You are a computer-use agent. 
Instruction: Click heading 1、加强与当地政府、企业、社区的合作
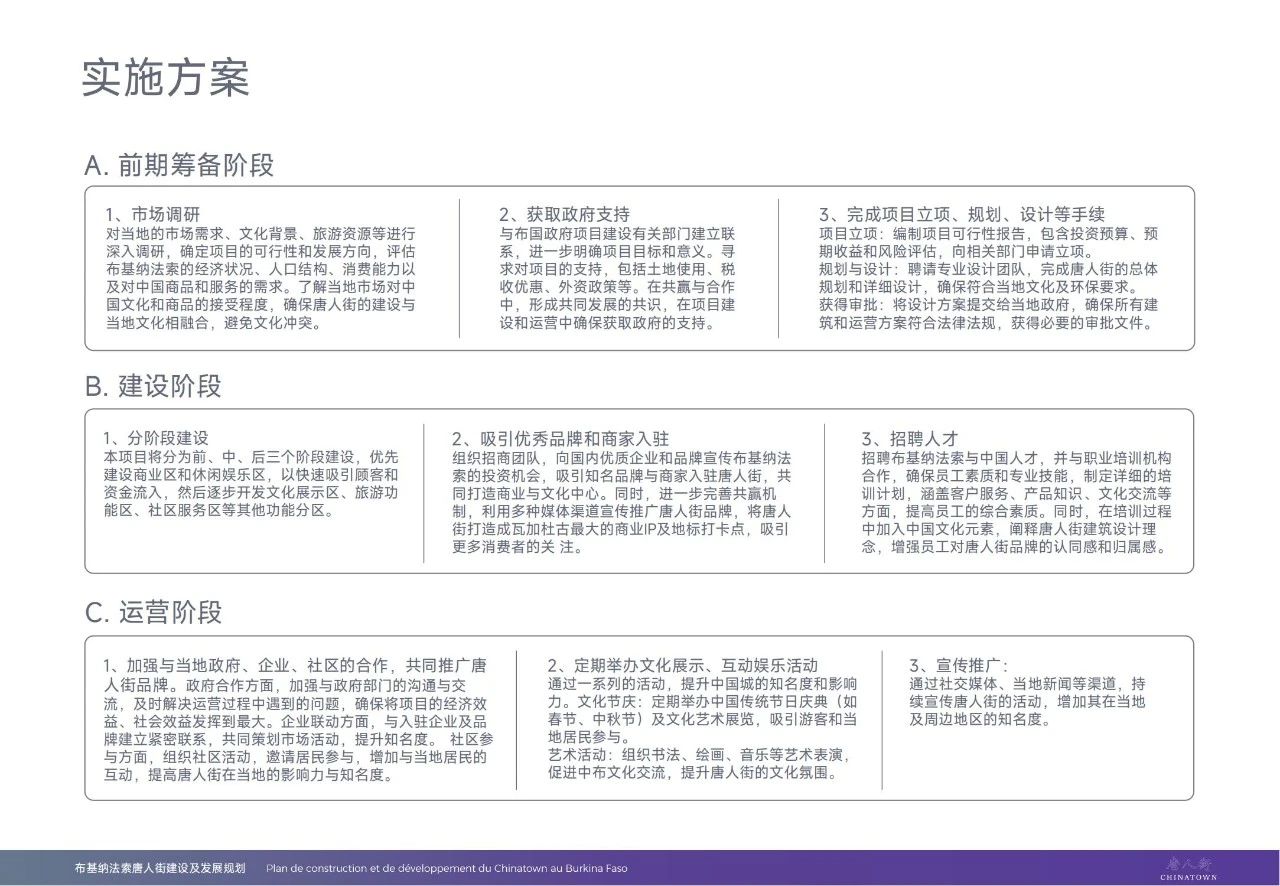[249, 665]
